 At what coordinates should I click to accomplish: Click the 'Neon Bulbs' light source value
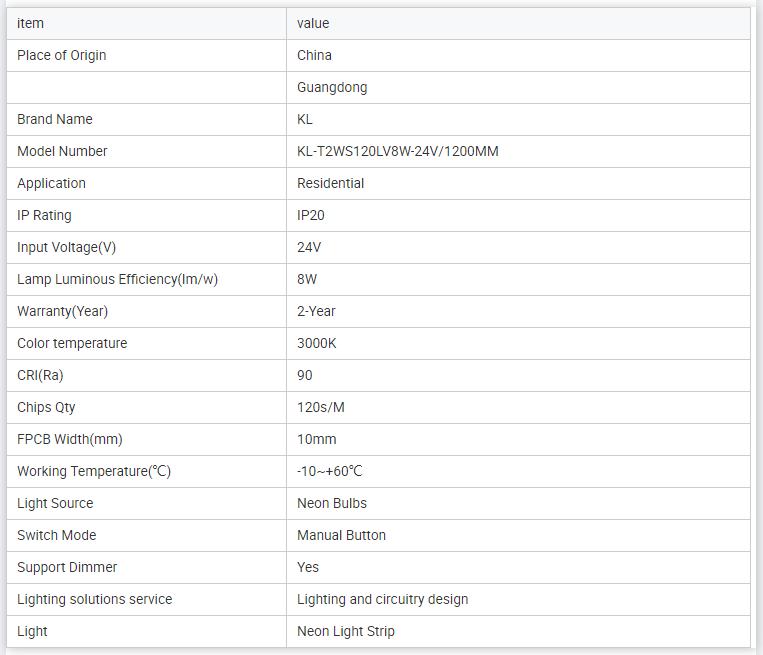(x=332, y=503)
